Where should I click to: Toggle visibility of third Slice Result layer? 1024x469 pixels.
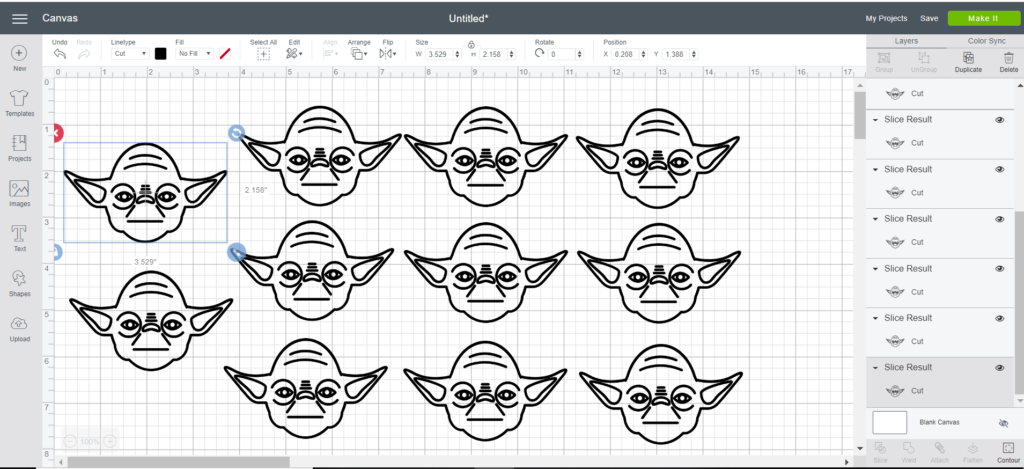tap(999, 219)
